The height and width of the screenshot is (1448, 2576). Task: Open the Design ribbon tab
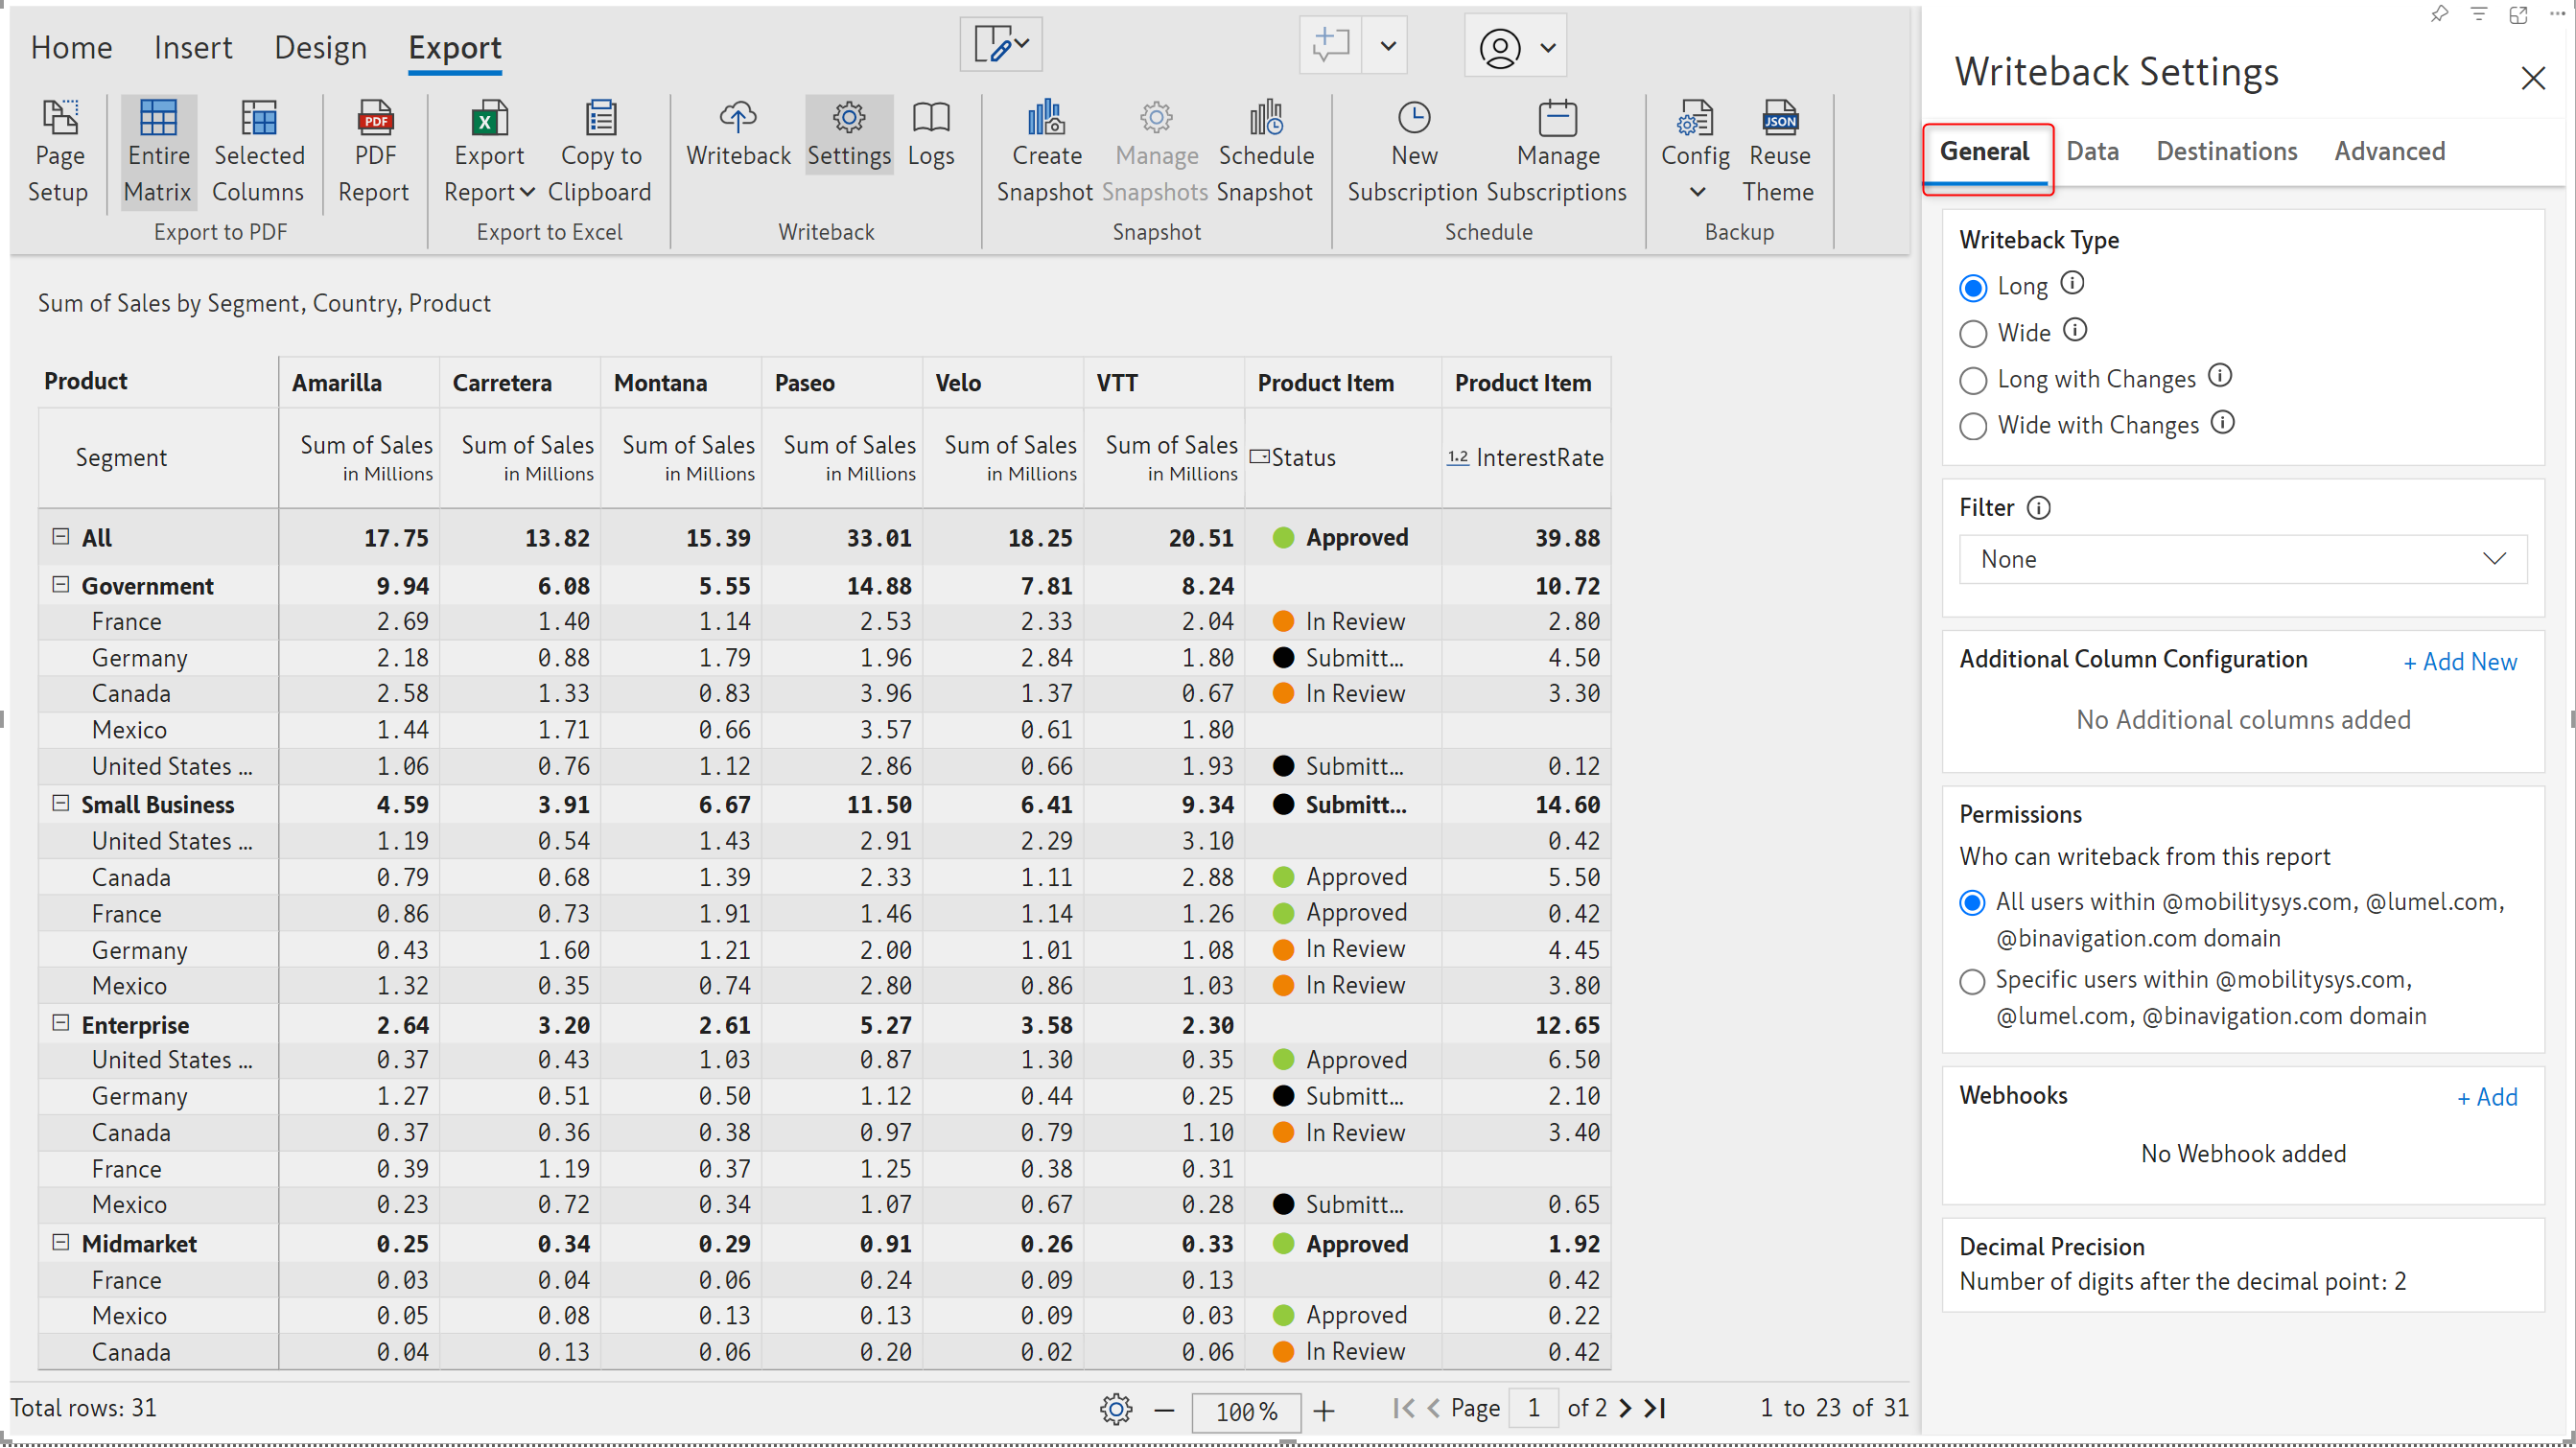coord(320,47)
